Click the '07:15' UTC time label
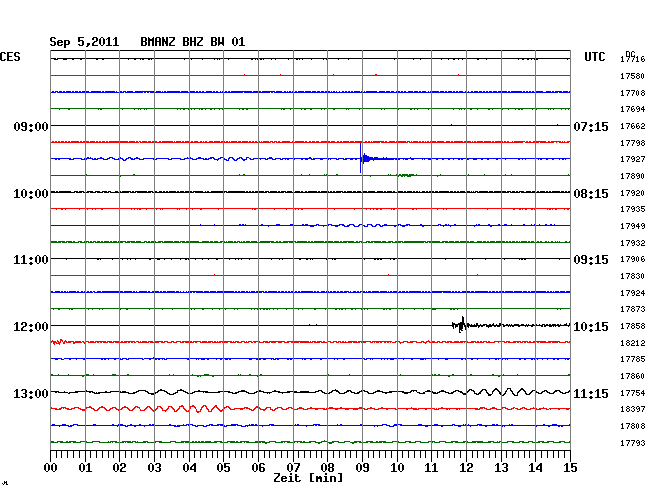Viewport: 650px width, 494px height. [591, 126]
